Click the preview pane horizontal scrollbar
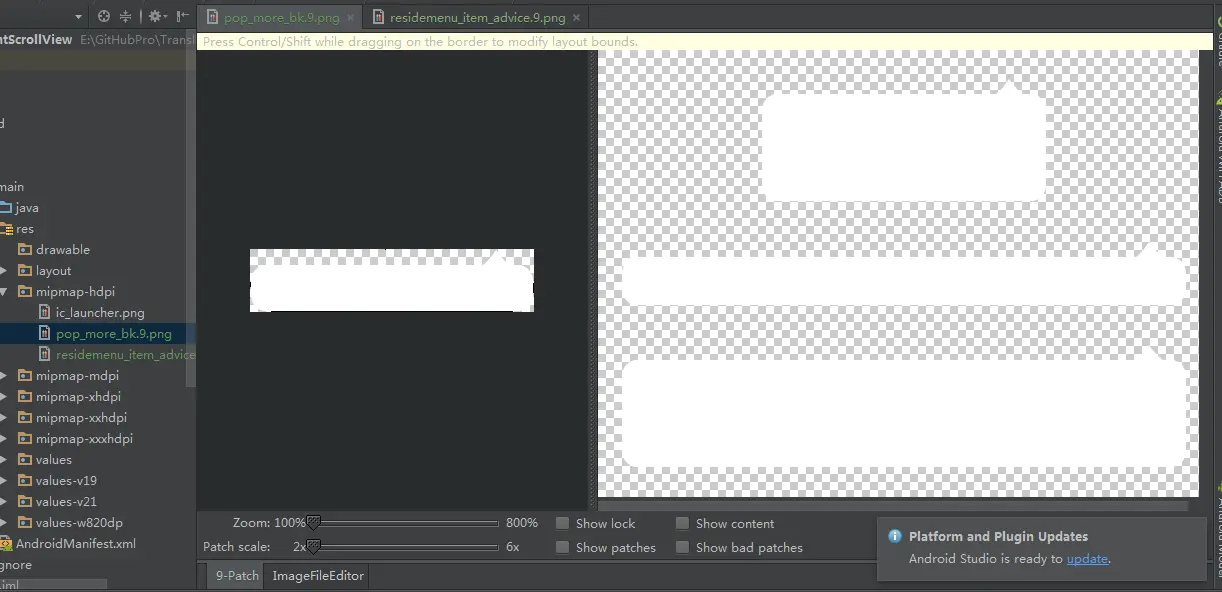This screenshot has width=1222, height=592. 893,506
